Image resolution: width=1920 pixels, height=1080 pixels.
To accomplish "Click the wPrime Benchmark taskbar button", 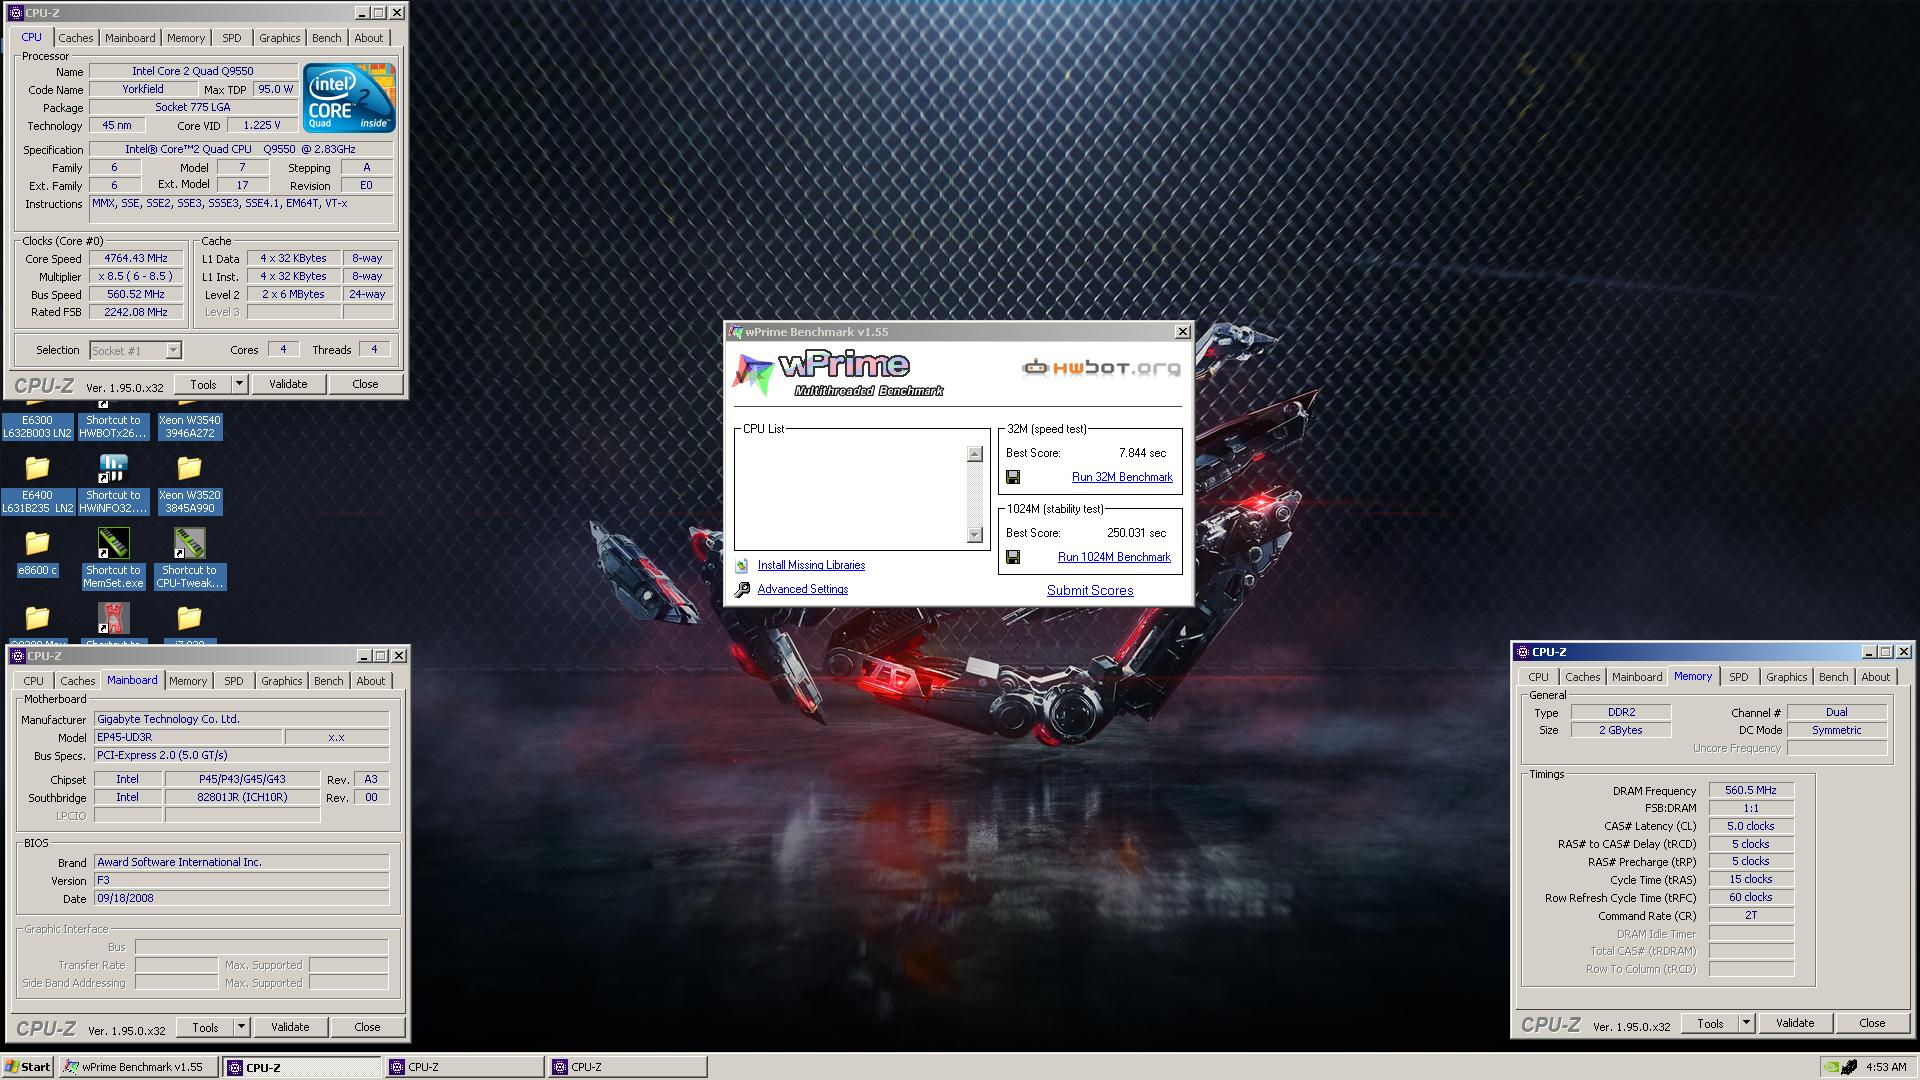I will point(139,1067).
